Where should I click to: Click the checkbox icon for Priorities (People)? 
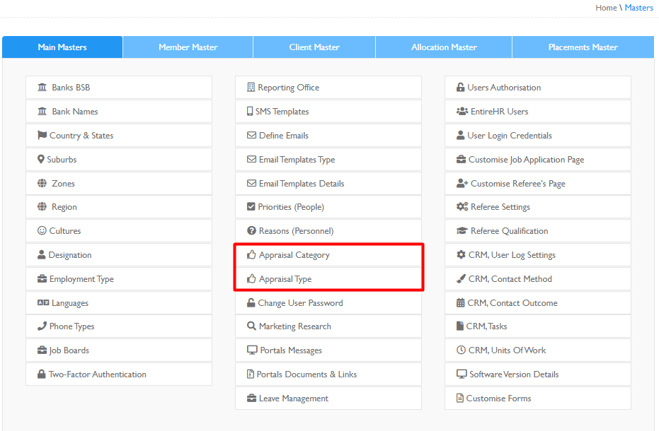click(251, 207)
